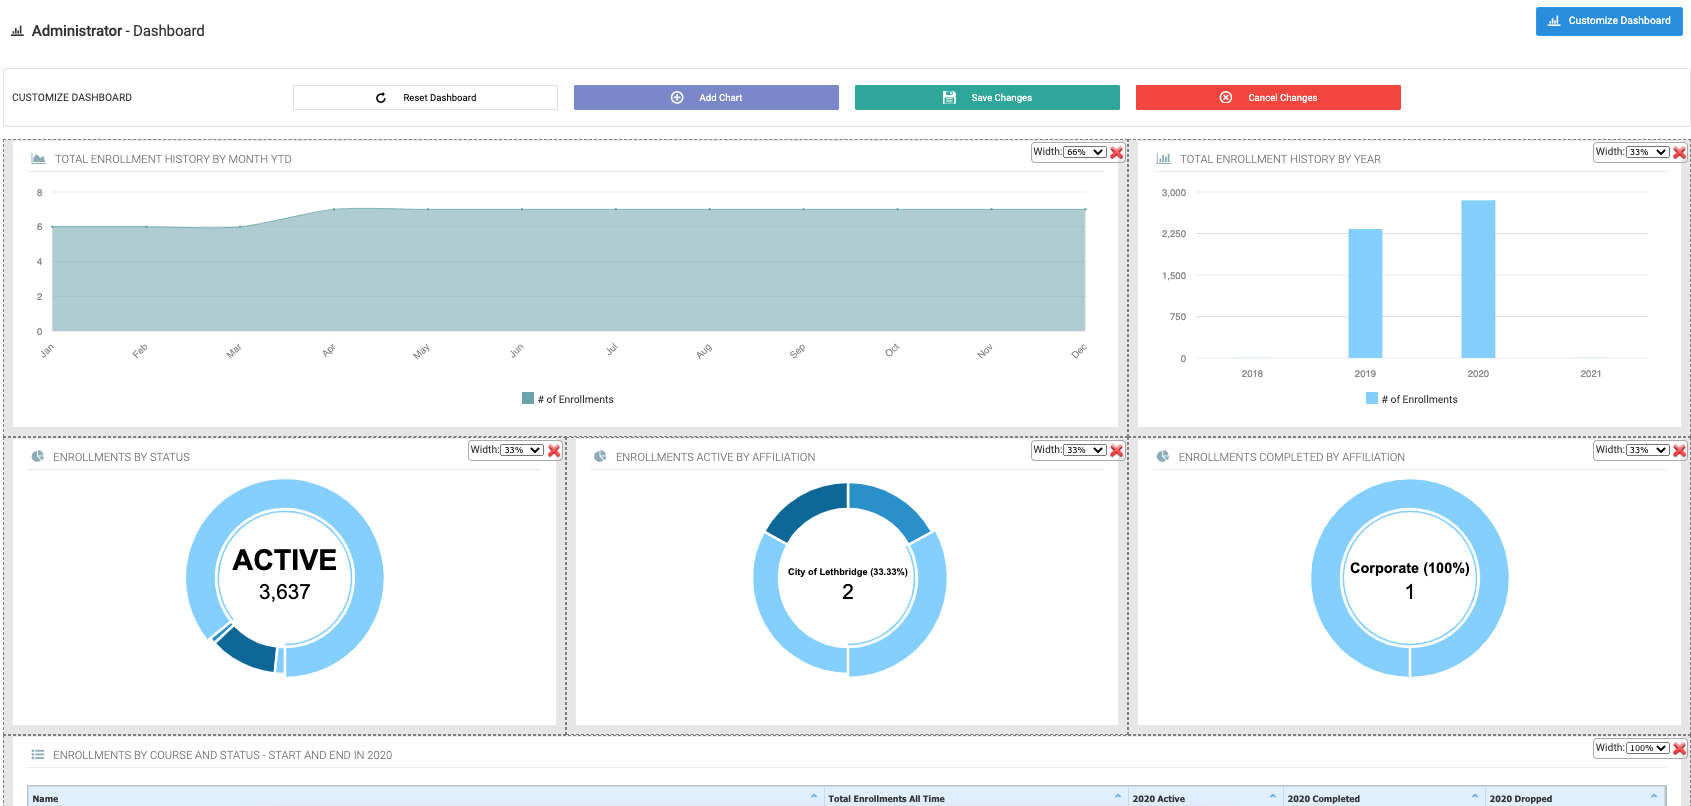
Task: Click pie icon next to Enrollments by Status
Action: pyautogui.click(x=38, y=457)
